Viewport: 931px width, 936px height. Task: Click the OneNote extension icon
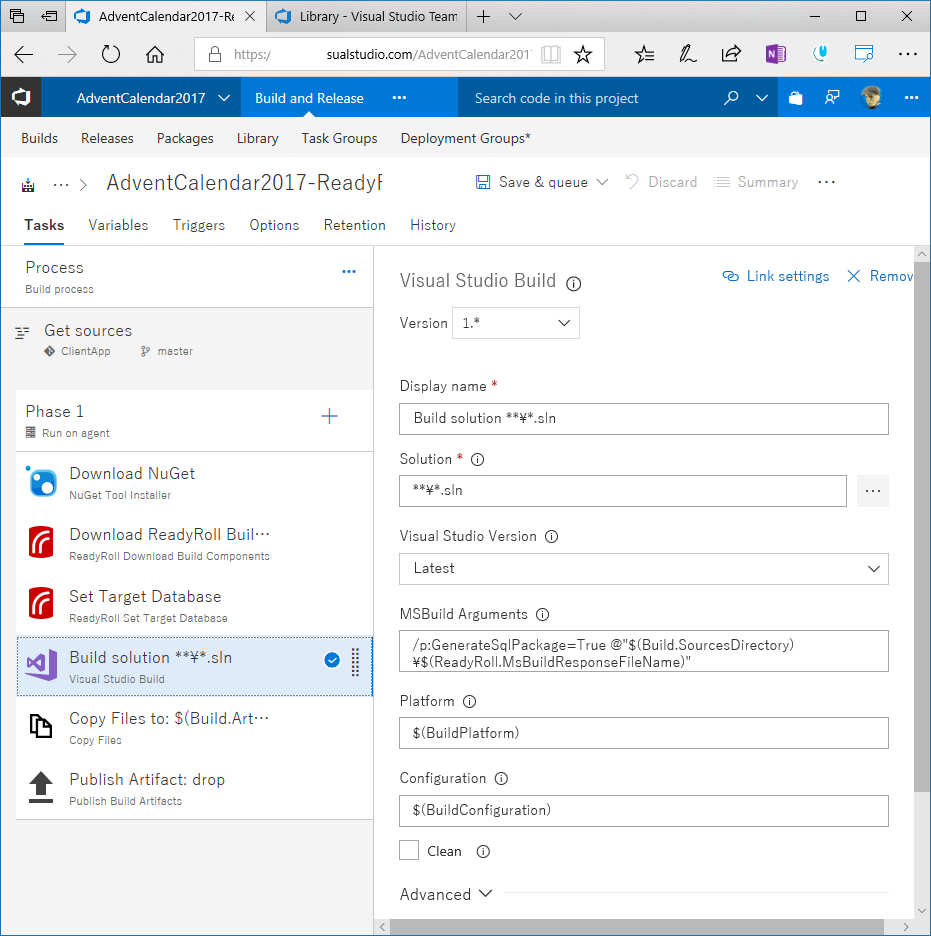click(x=775, y=55)
